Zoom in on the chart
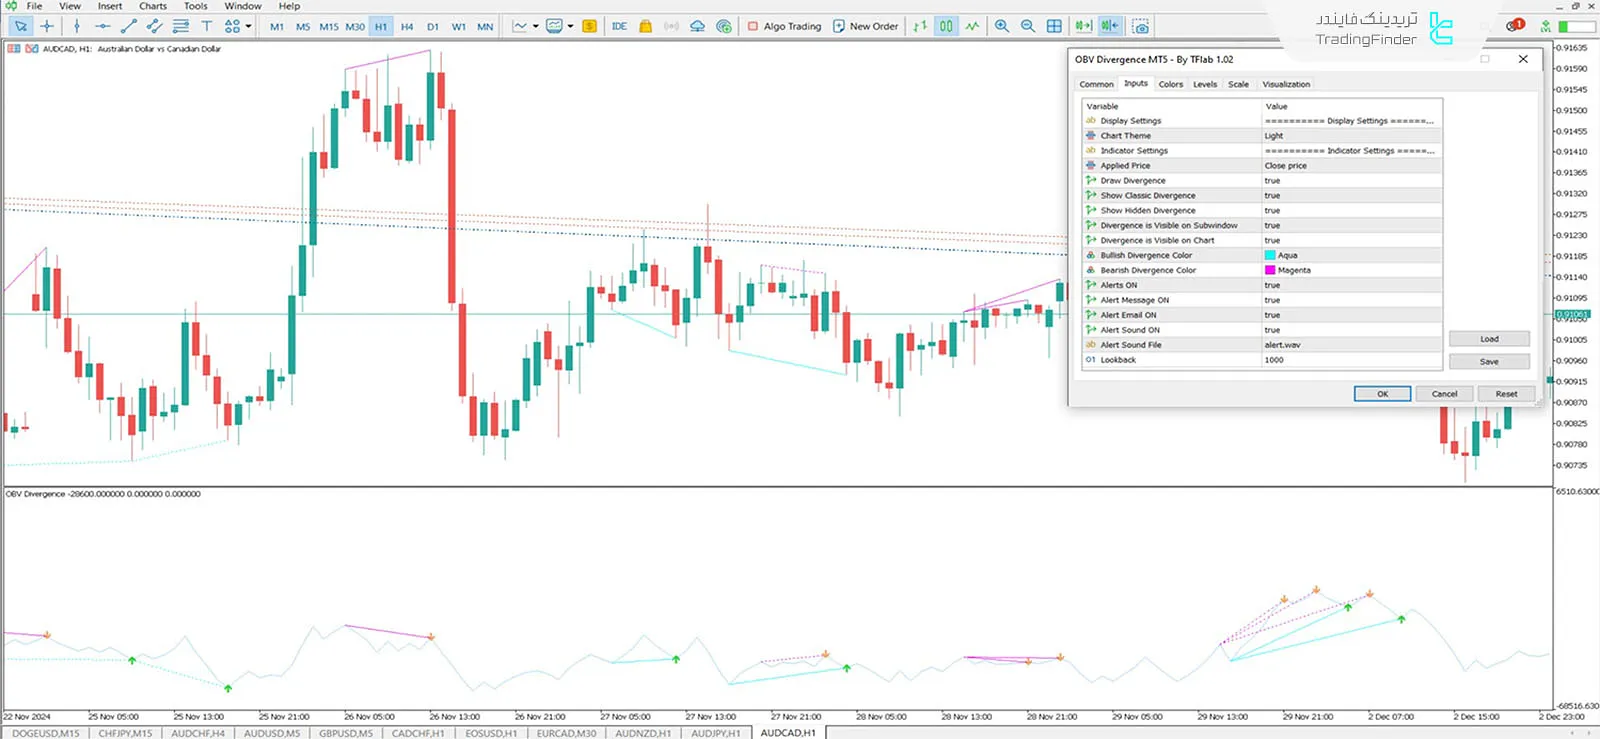Screen dimensions: 1600x739 (1001, 27)
